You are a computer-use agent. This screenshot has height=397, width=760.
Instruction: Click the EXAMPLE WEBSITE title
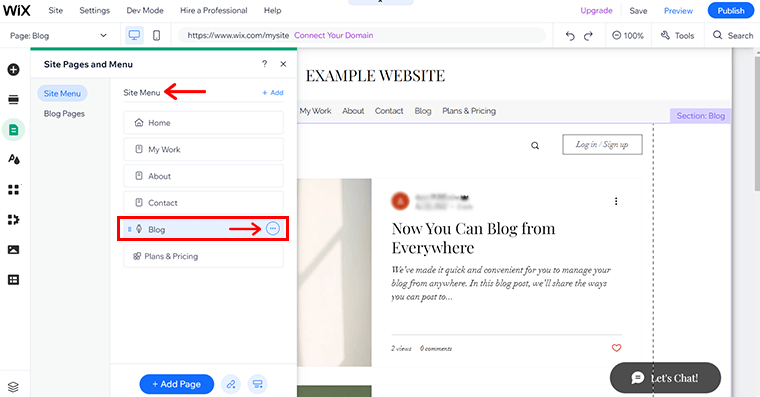click(375, 76)
